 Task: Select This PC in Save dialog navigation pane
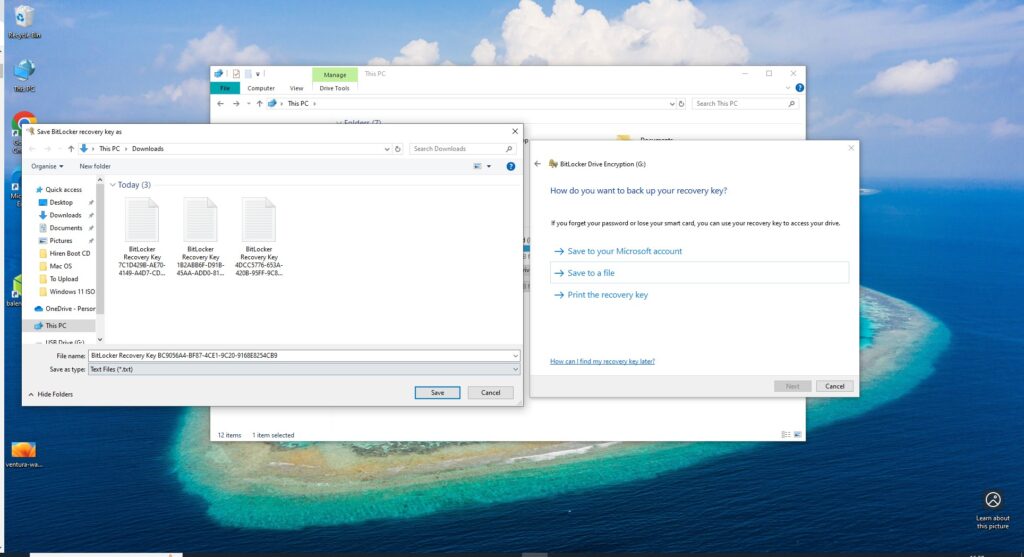coord(56,326)
